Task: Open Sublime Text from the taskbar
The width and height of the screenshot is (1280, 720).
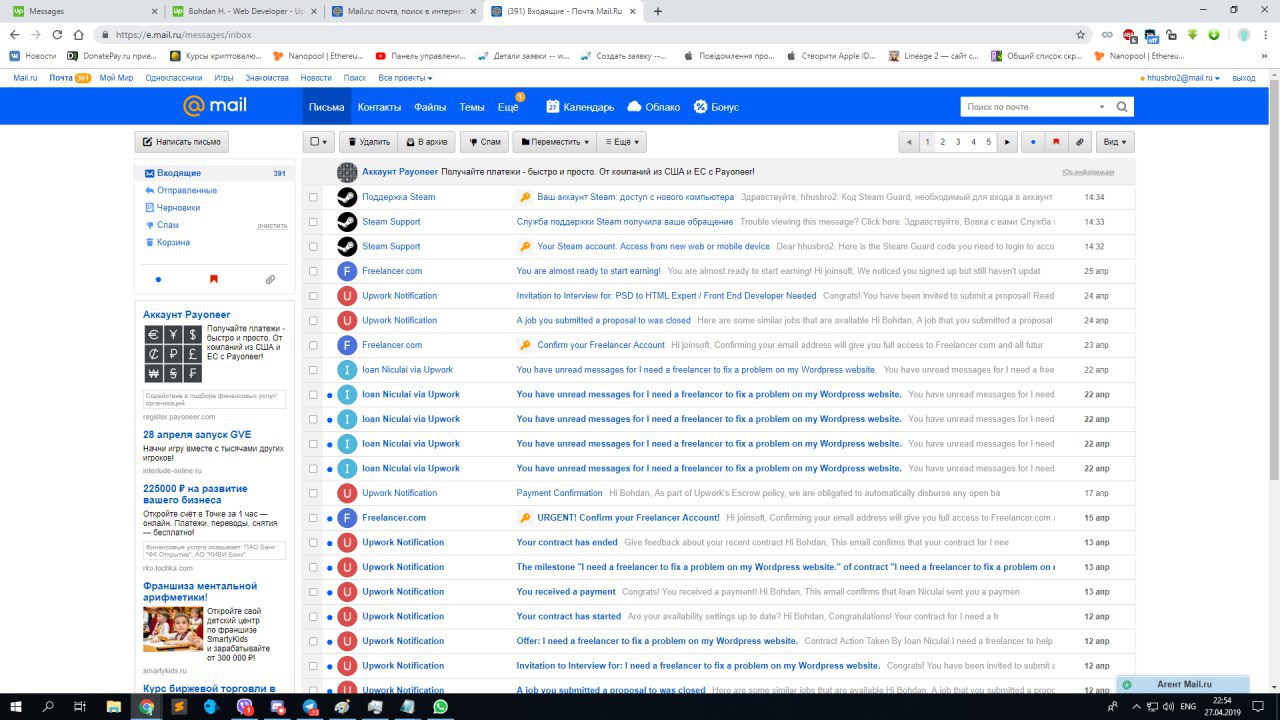Action: [179, 706]
